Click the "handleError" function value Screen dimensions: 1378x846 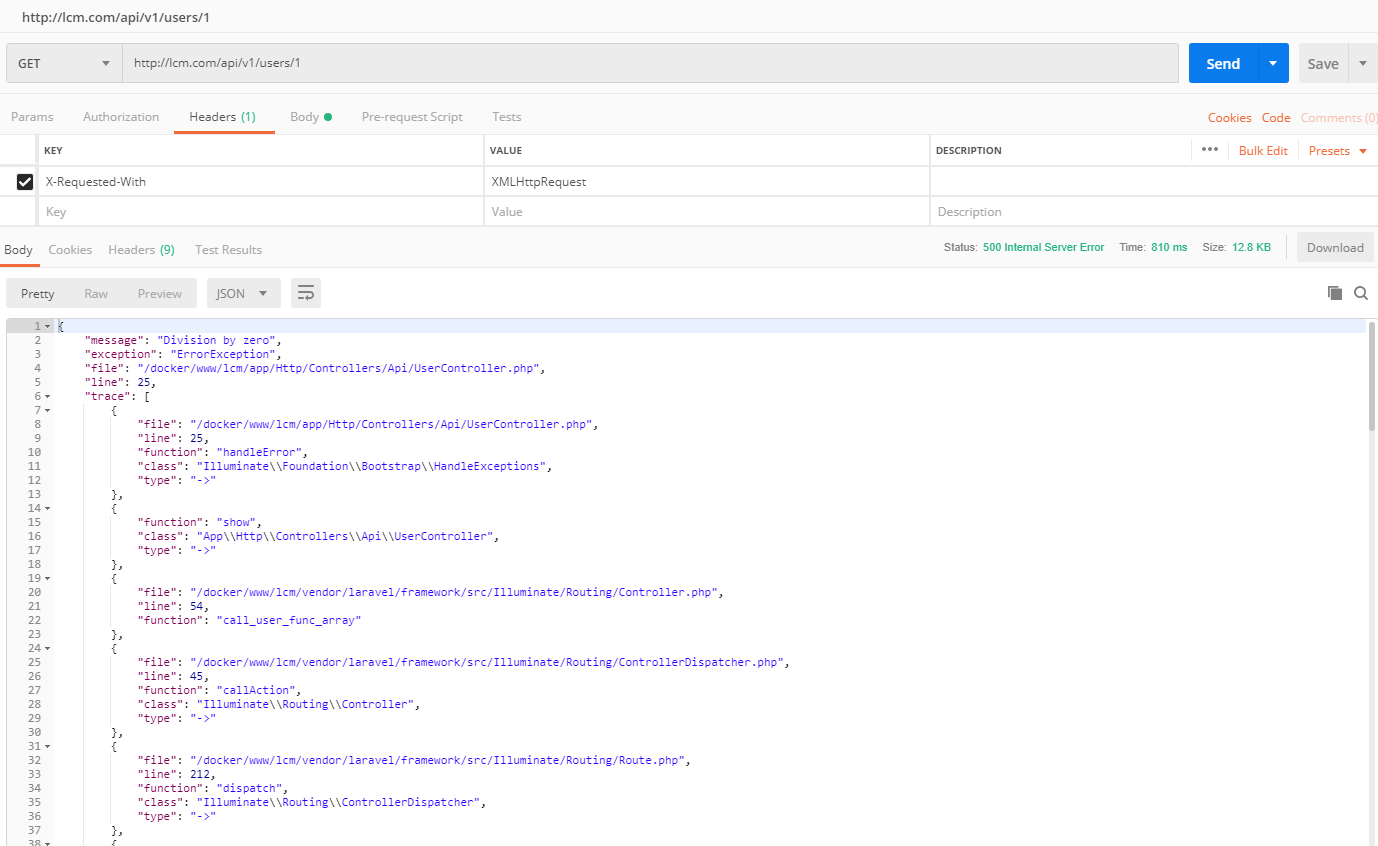261,452
